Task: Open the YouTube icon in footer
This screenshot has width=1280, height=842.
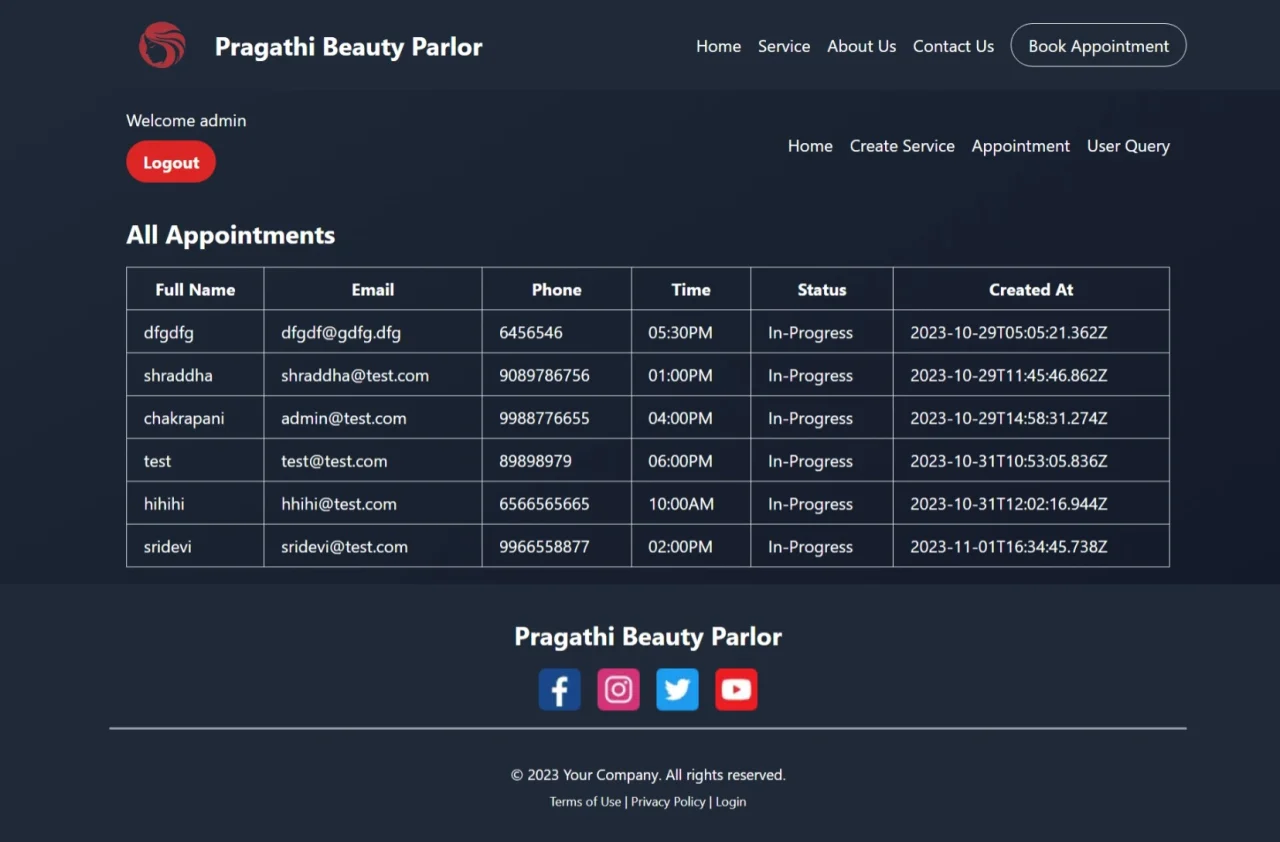Action: tap(736, 690)
